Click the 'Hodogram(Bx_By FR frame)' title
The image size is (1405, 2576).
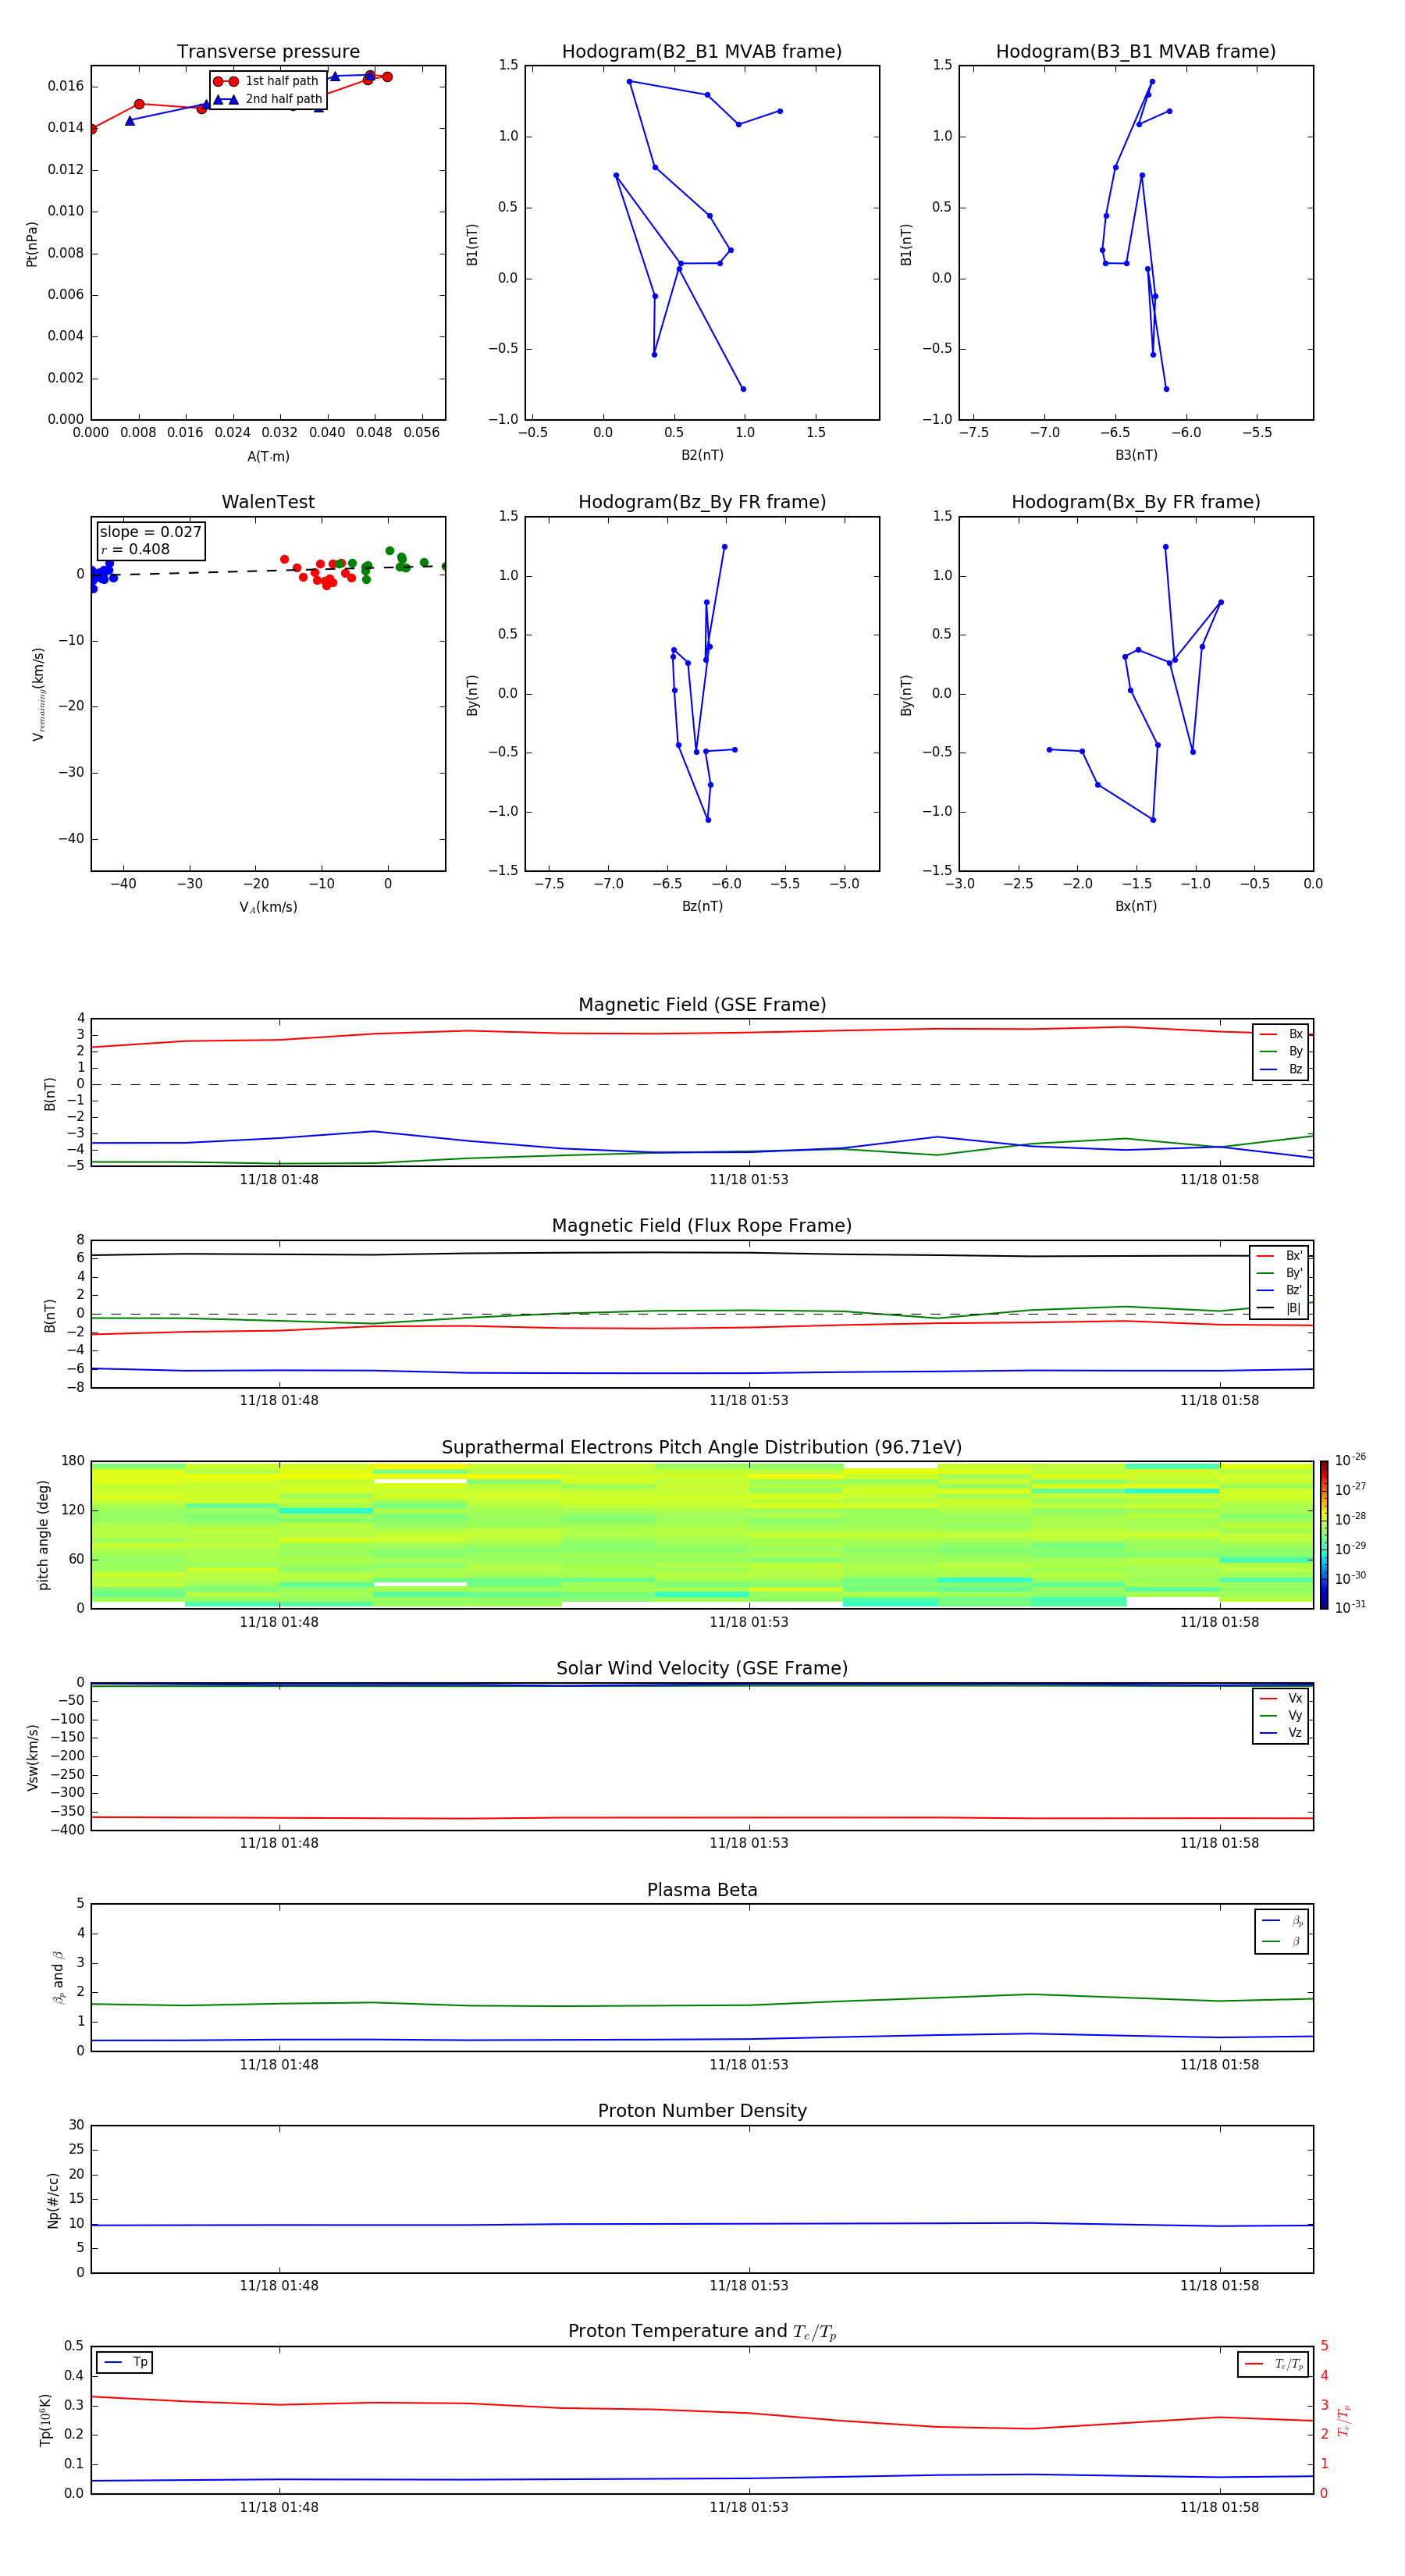[x=1136, y=502]
